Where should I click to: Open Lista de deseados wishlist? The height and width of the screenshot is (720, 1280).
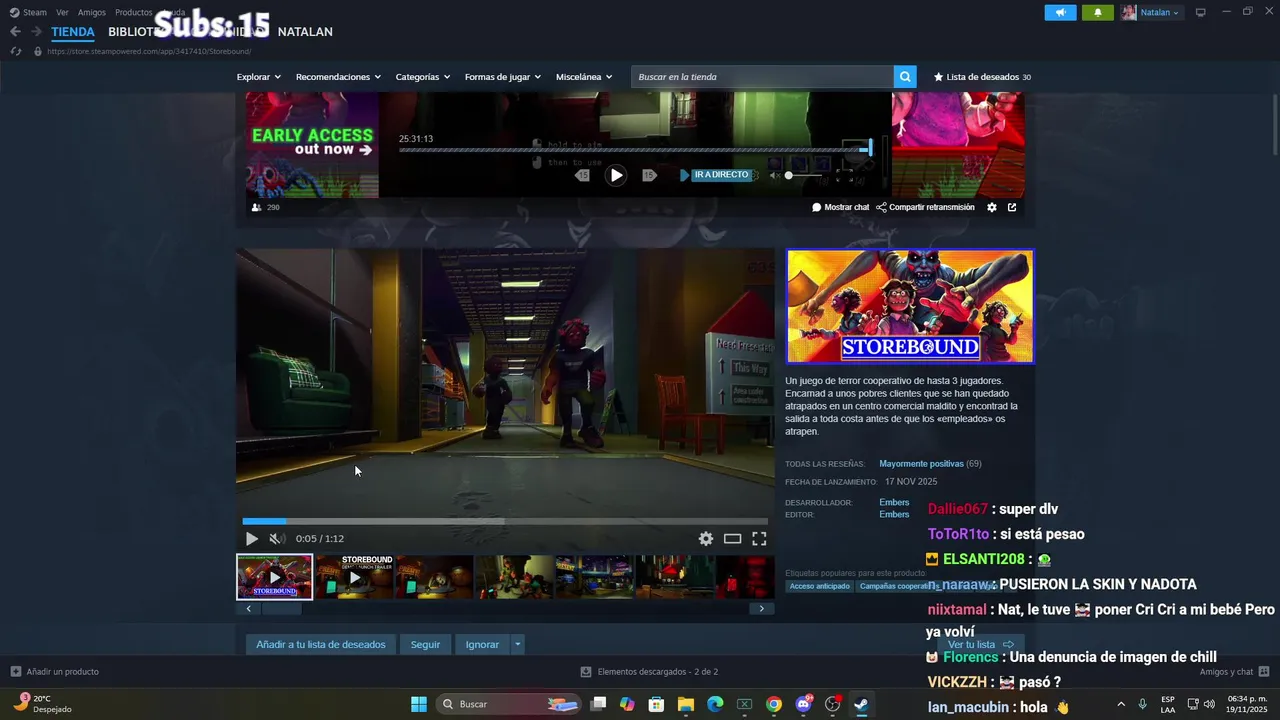982,77
